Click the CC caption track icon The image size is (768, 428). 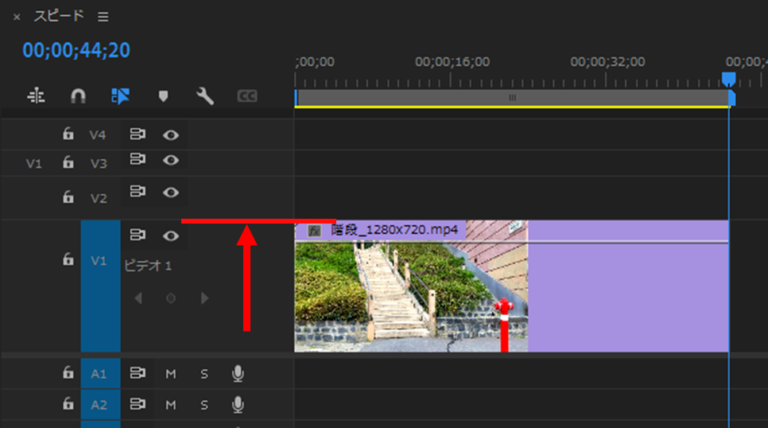[x=247, y=96]
